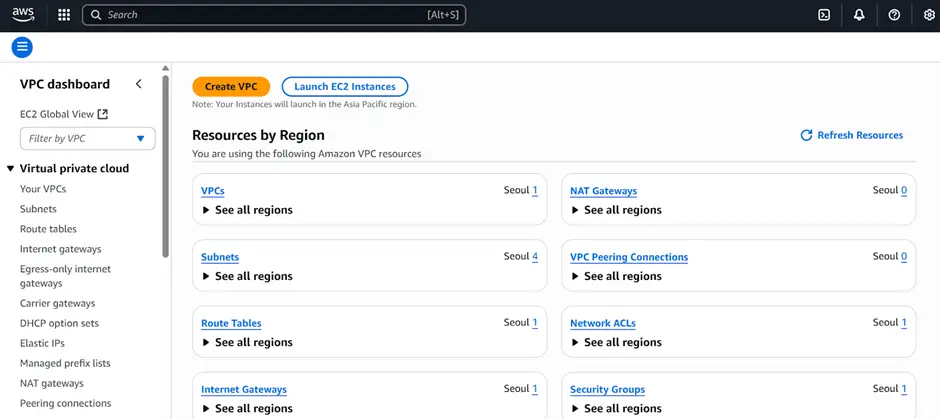
Task: Click the Launch EC2 Instances button
Action: point(345,87)
